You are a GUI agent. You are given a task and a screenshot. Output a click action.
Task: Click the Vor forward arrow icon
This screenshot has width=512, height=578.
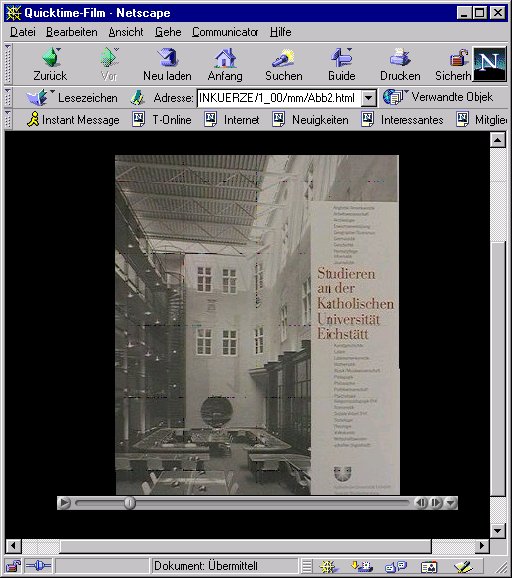point(109,58)
